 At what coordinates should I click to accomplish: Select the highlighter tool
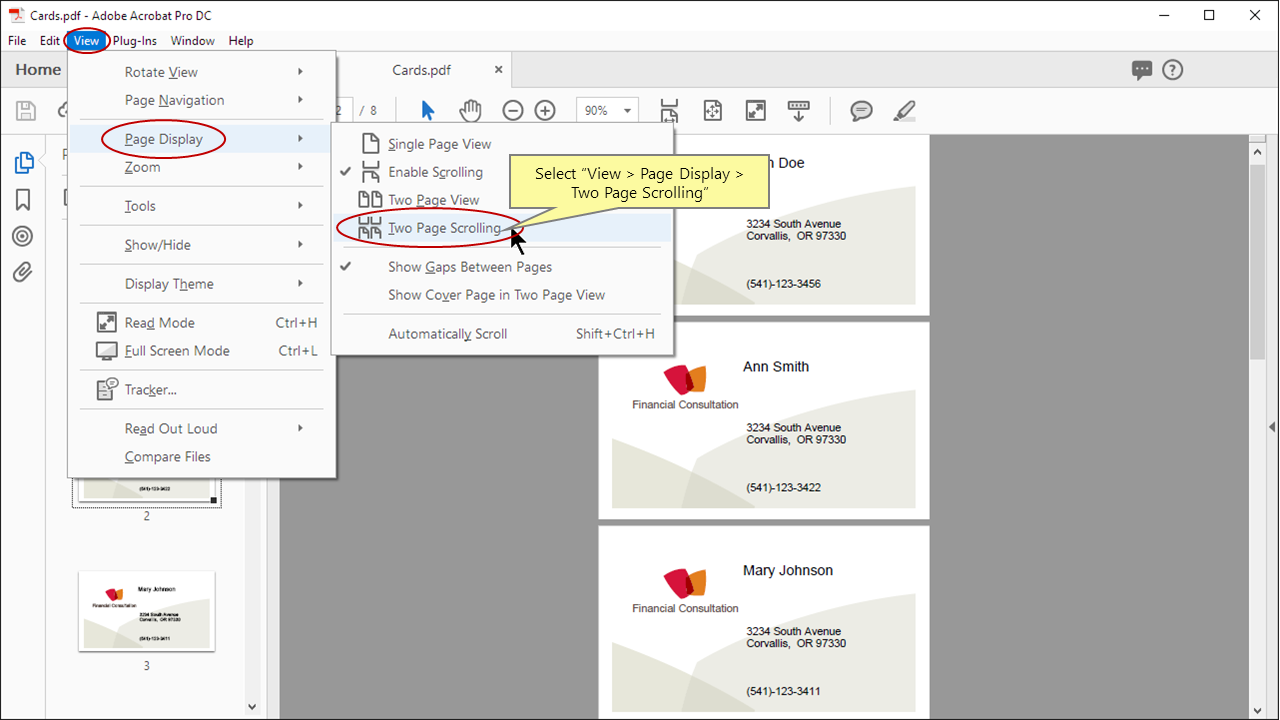tap(903, 110)
